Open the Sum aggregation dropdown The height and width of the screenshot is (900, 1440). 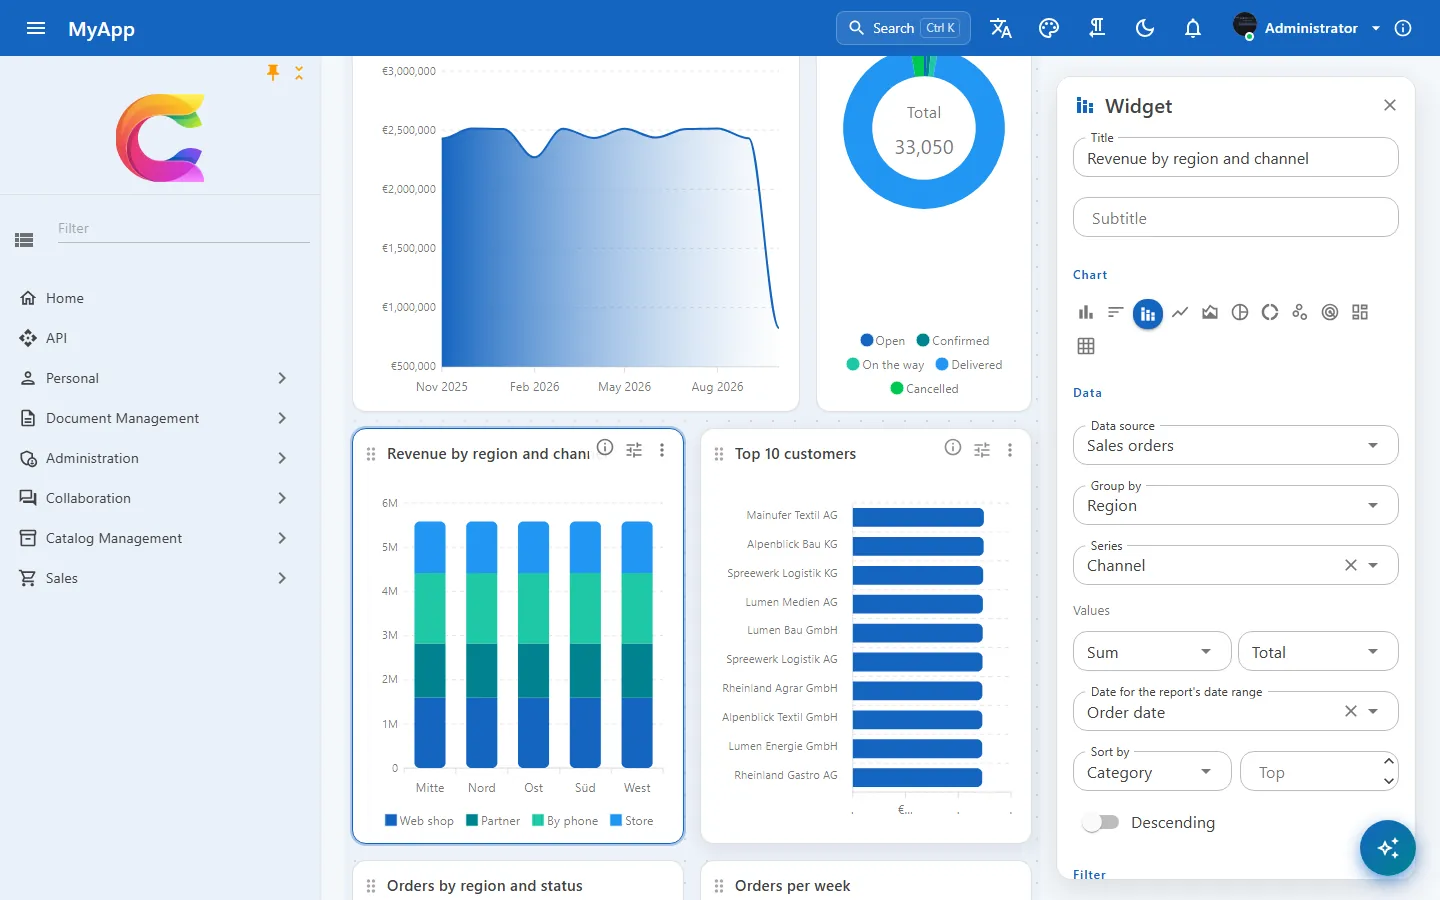(x=1153, y=652)
